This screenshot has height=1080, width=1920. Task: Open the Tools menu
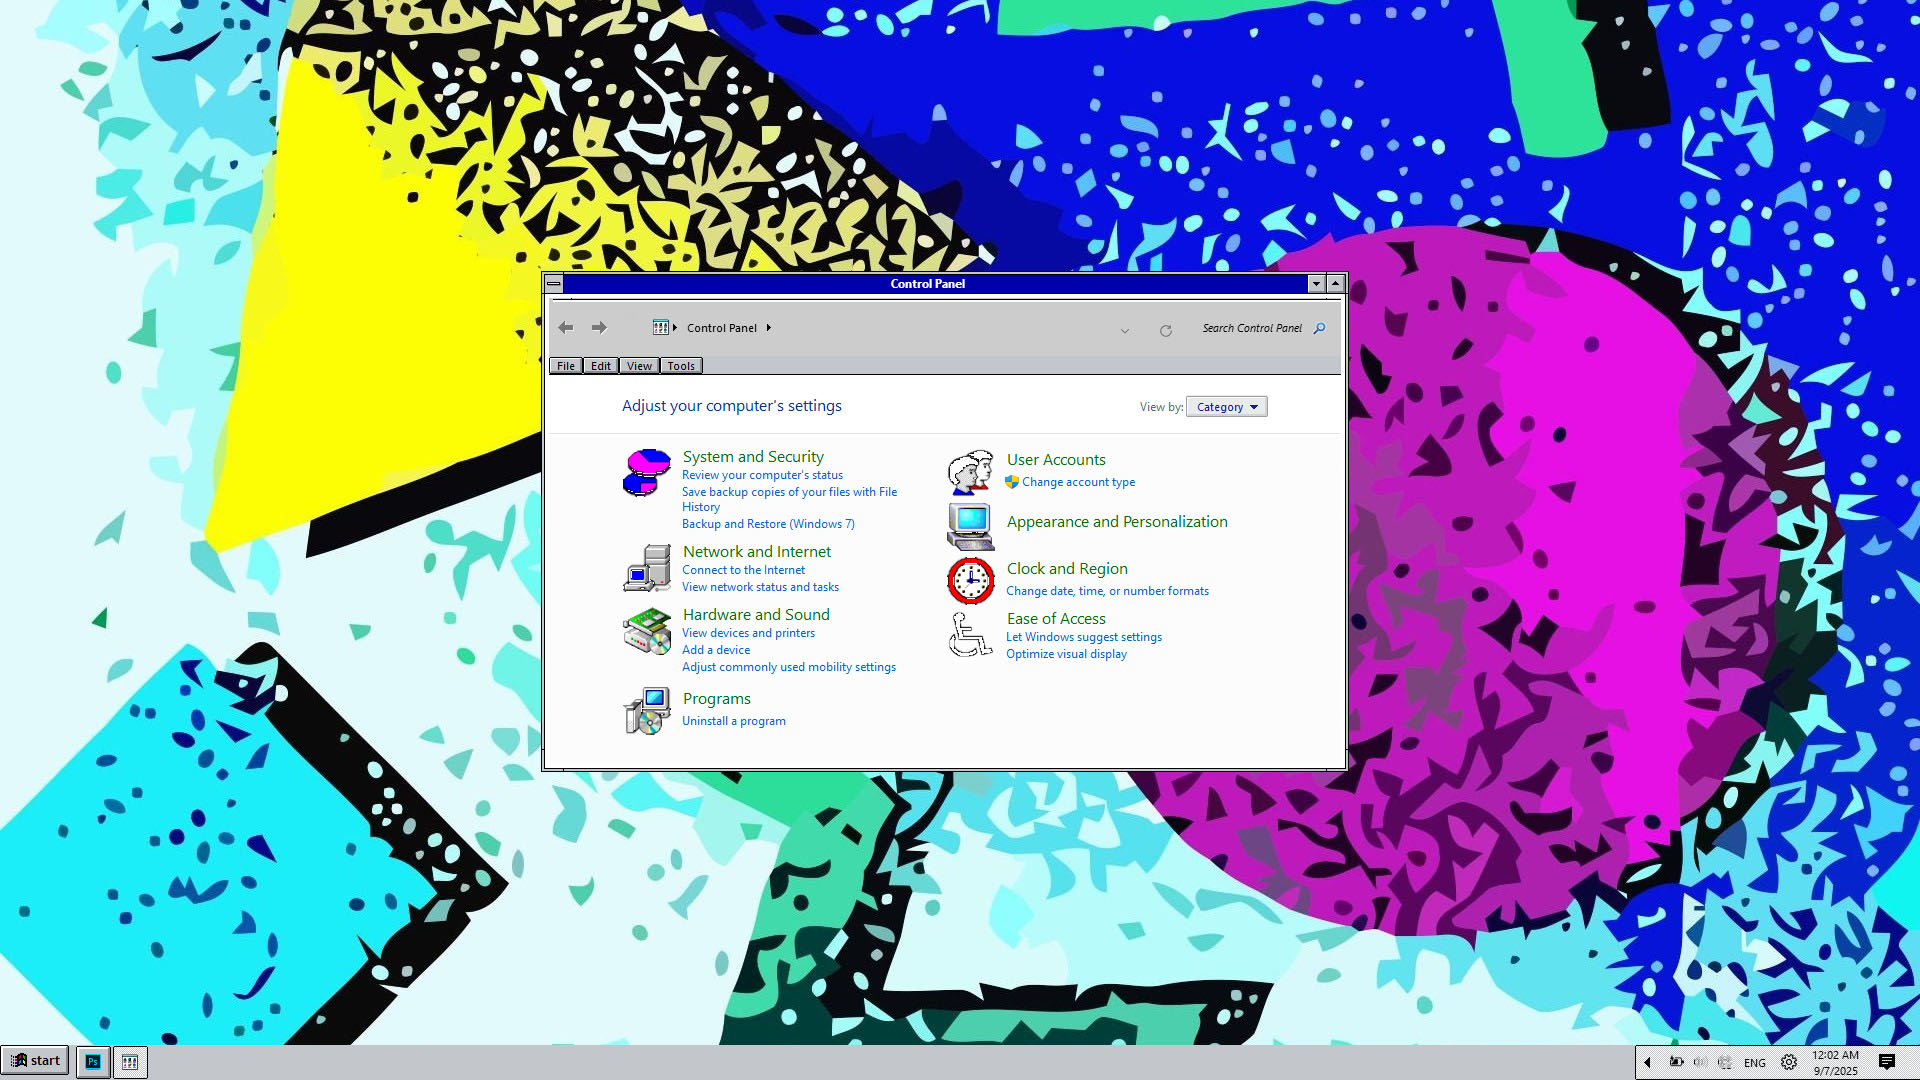coord(681,366)
